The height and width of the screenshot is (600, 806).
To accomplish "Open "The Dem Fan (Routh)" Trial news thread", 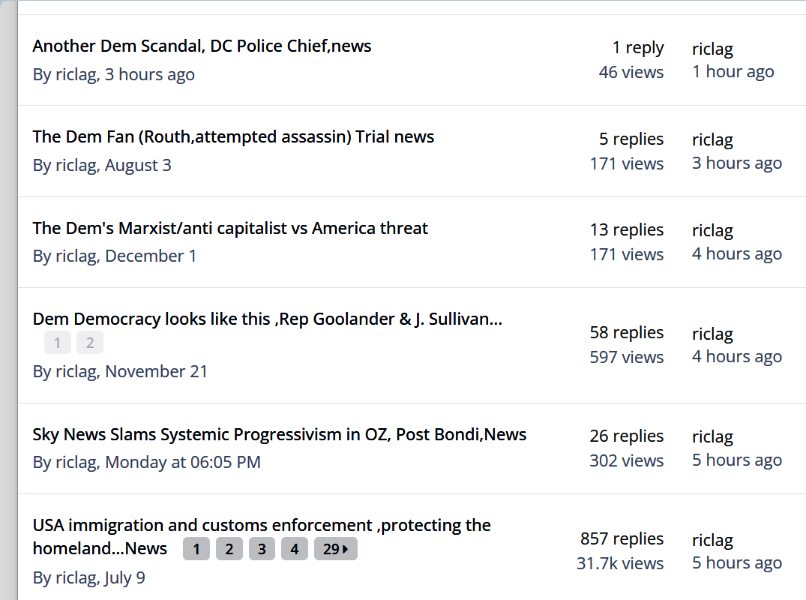I will click(233, 137).
